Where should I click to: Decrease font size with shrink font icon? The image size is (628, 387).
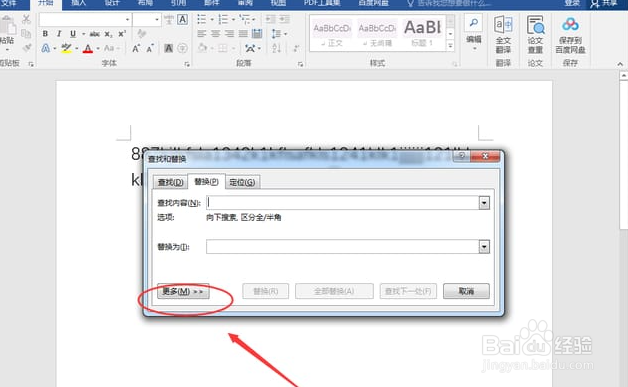click(150, 49)
